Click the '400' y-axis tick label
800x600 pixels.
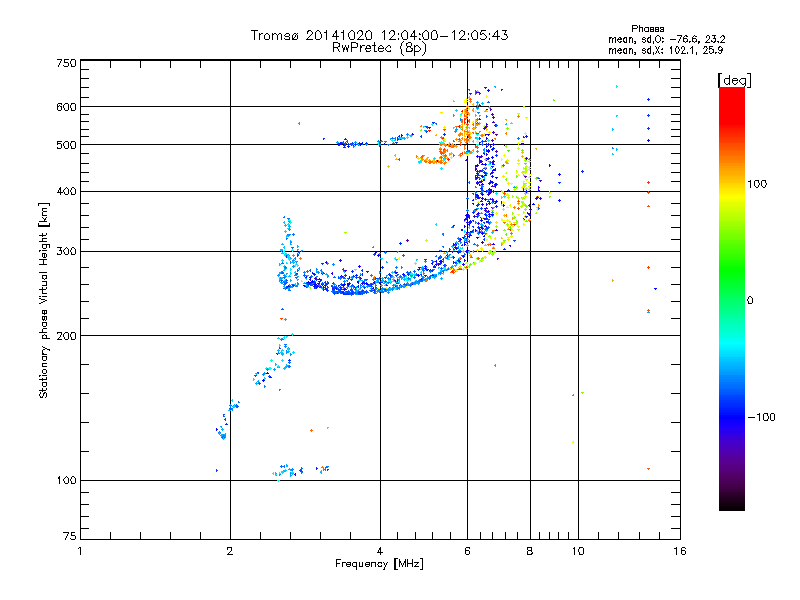pos(66,191)
